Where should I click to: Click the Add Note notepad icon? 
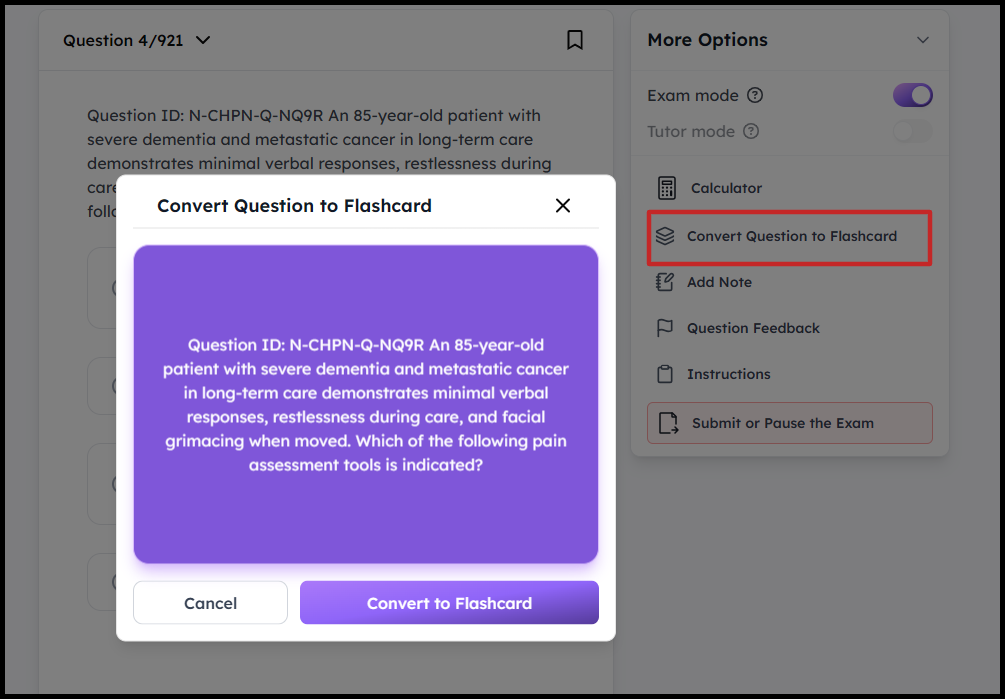pyautogui.click(x=665, y=282)
